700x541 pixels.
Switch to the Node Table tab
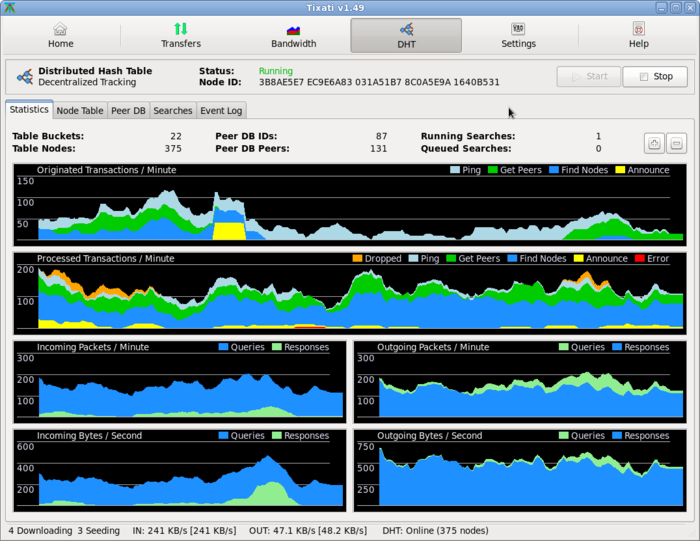coord(80,111)
